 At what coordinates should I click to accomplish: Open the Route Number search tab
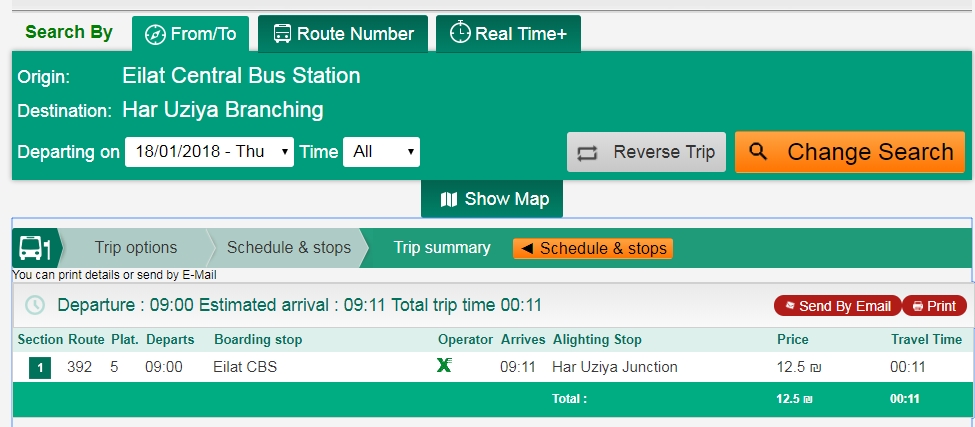[343, 34]
